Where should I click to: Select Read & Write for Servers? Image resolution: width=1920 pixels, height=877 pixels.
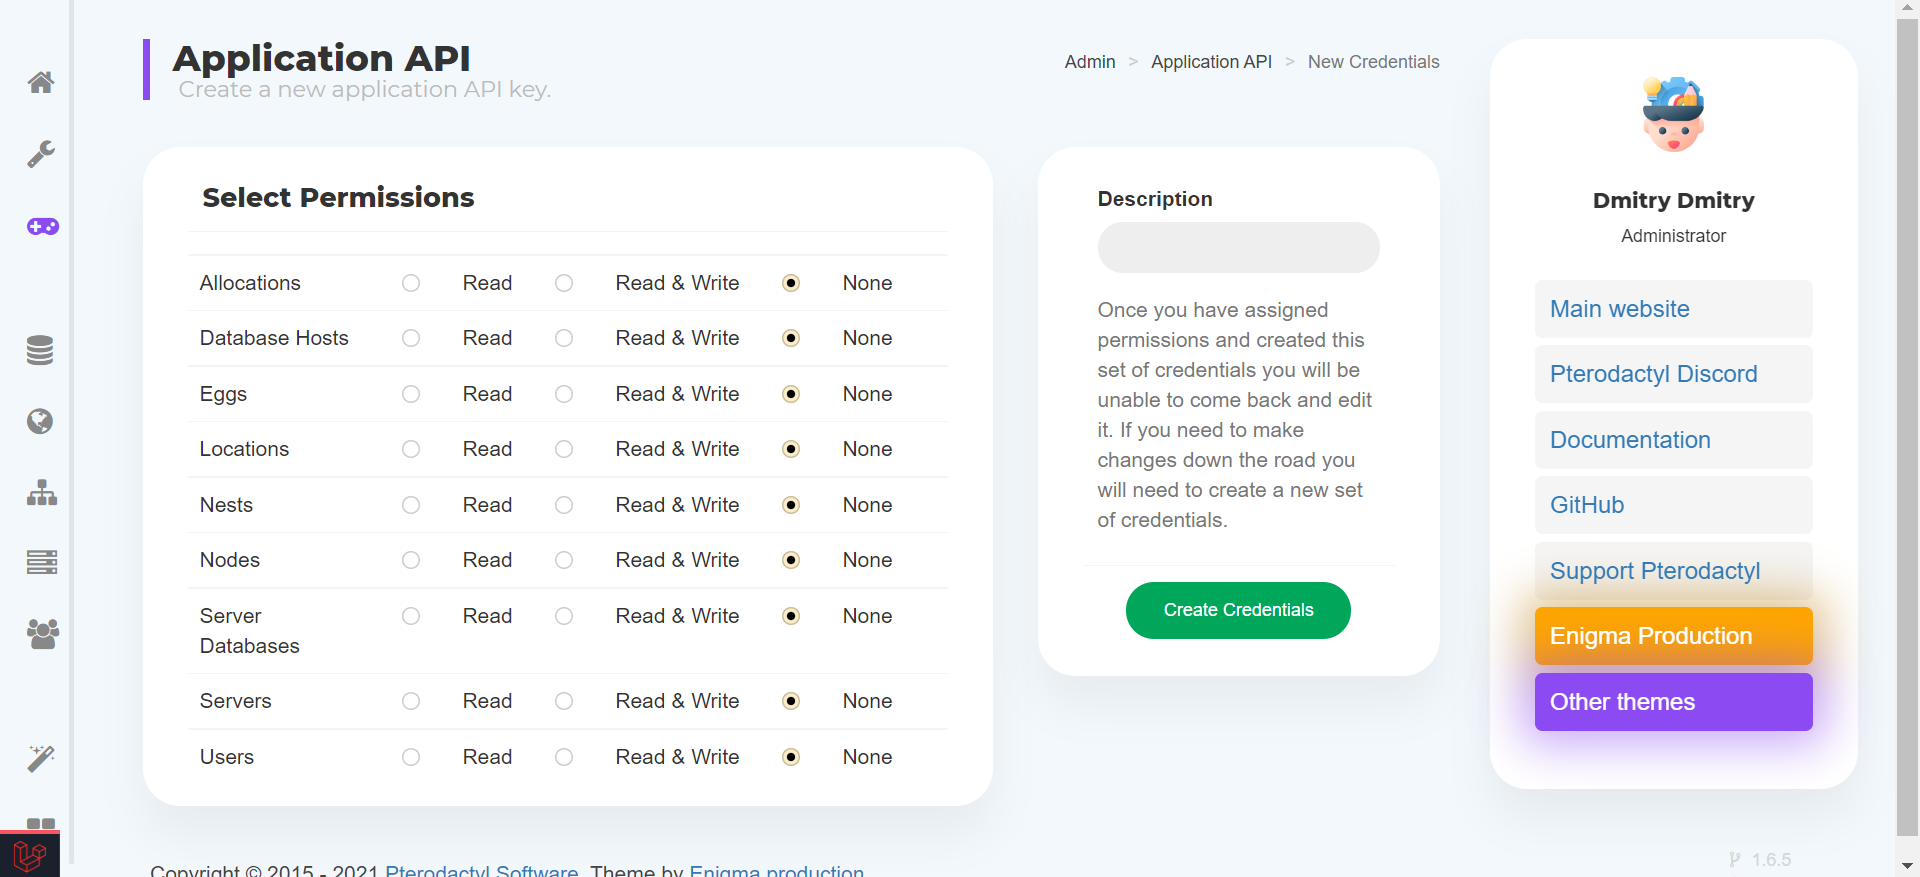click(x=564, y=701)
